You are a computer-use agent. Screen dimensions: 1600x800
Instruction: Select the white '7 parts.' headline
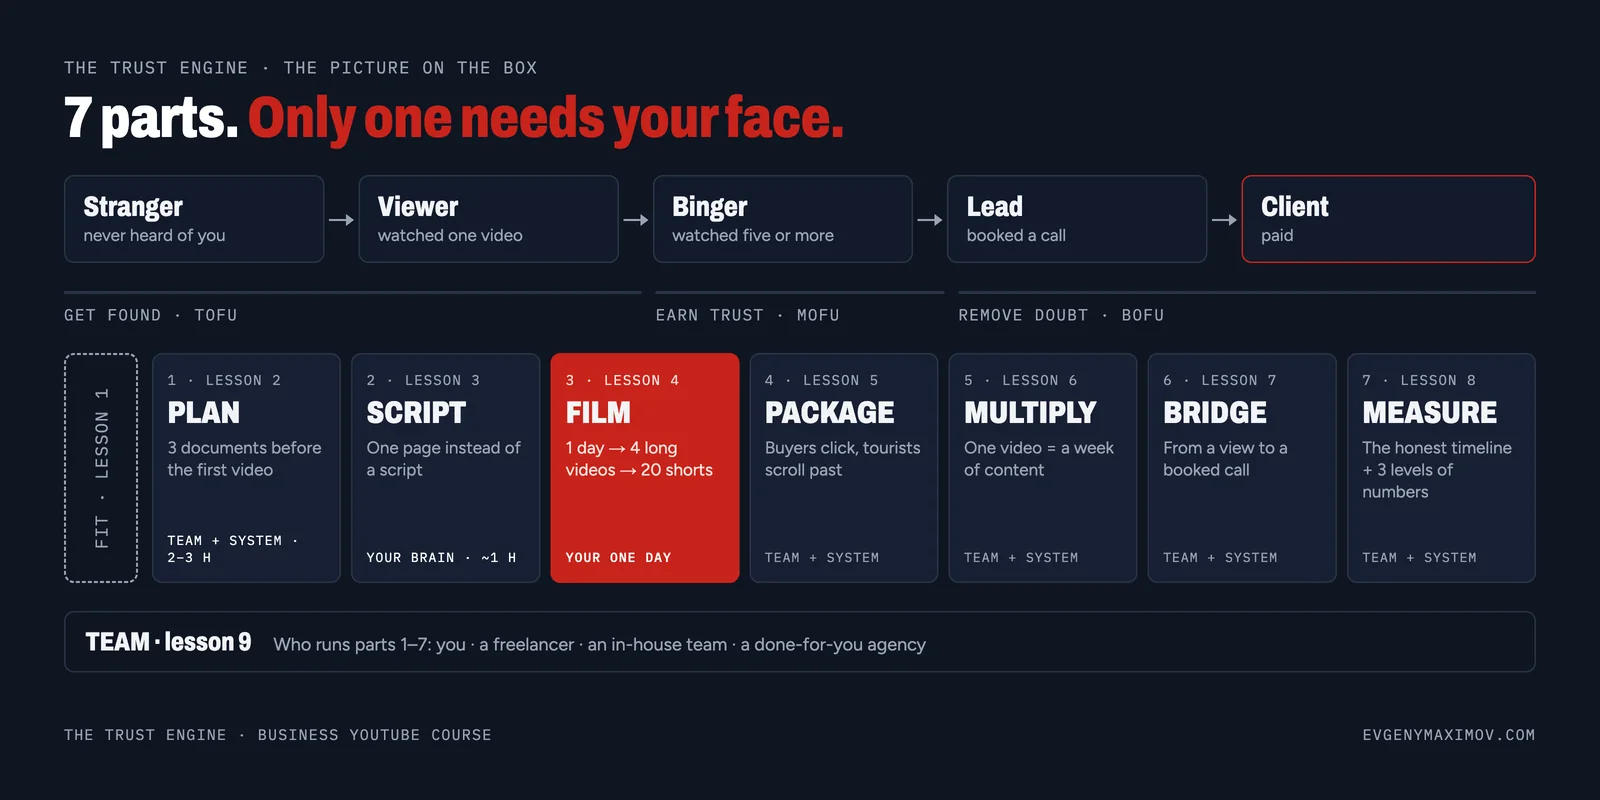click(x=151, y=118)
